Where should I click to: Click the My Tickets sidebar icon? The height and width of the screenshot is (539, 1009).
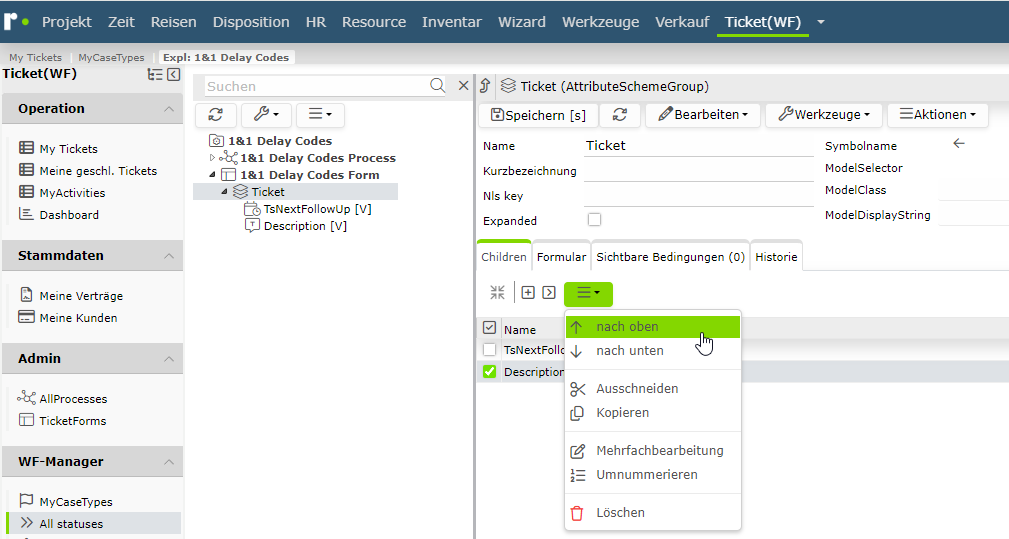(26, 148)
